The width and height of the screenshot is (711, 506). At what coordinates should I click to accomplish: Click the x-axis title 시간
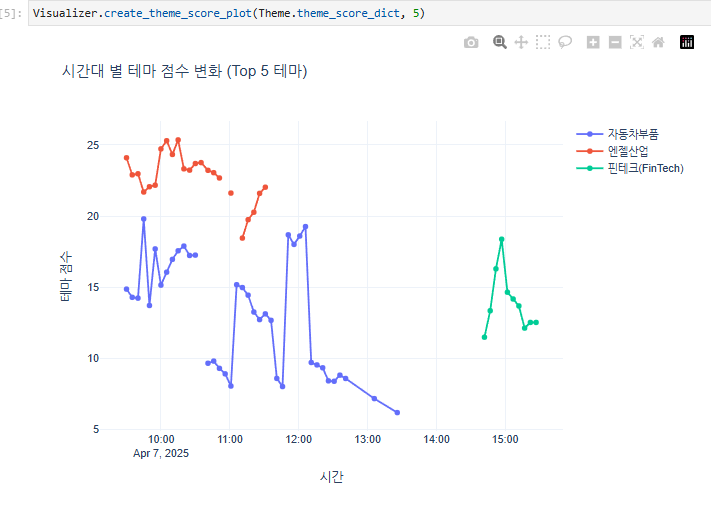(x=331, y=477)
